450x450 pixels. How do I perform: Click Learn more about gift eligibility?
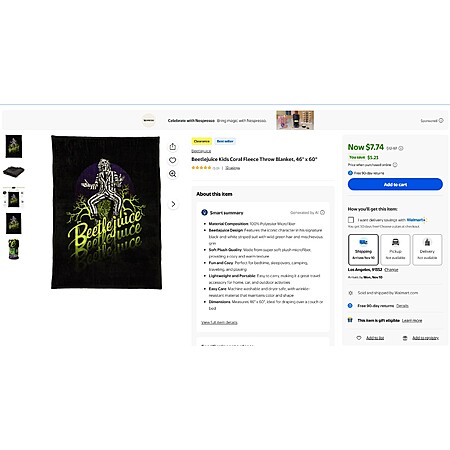click(x=412, y=320)
